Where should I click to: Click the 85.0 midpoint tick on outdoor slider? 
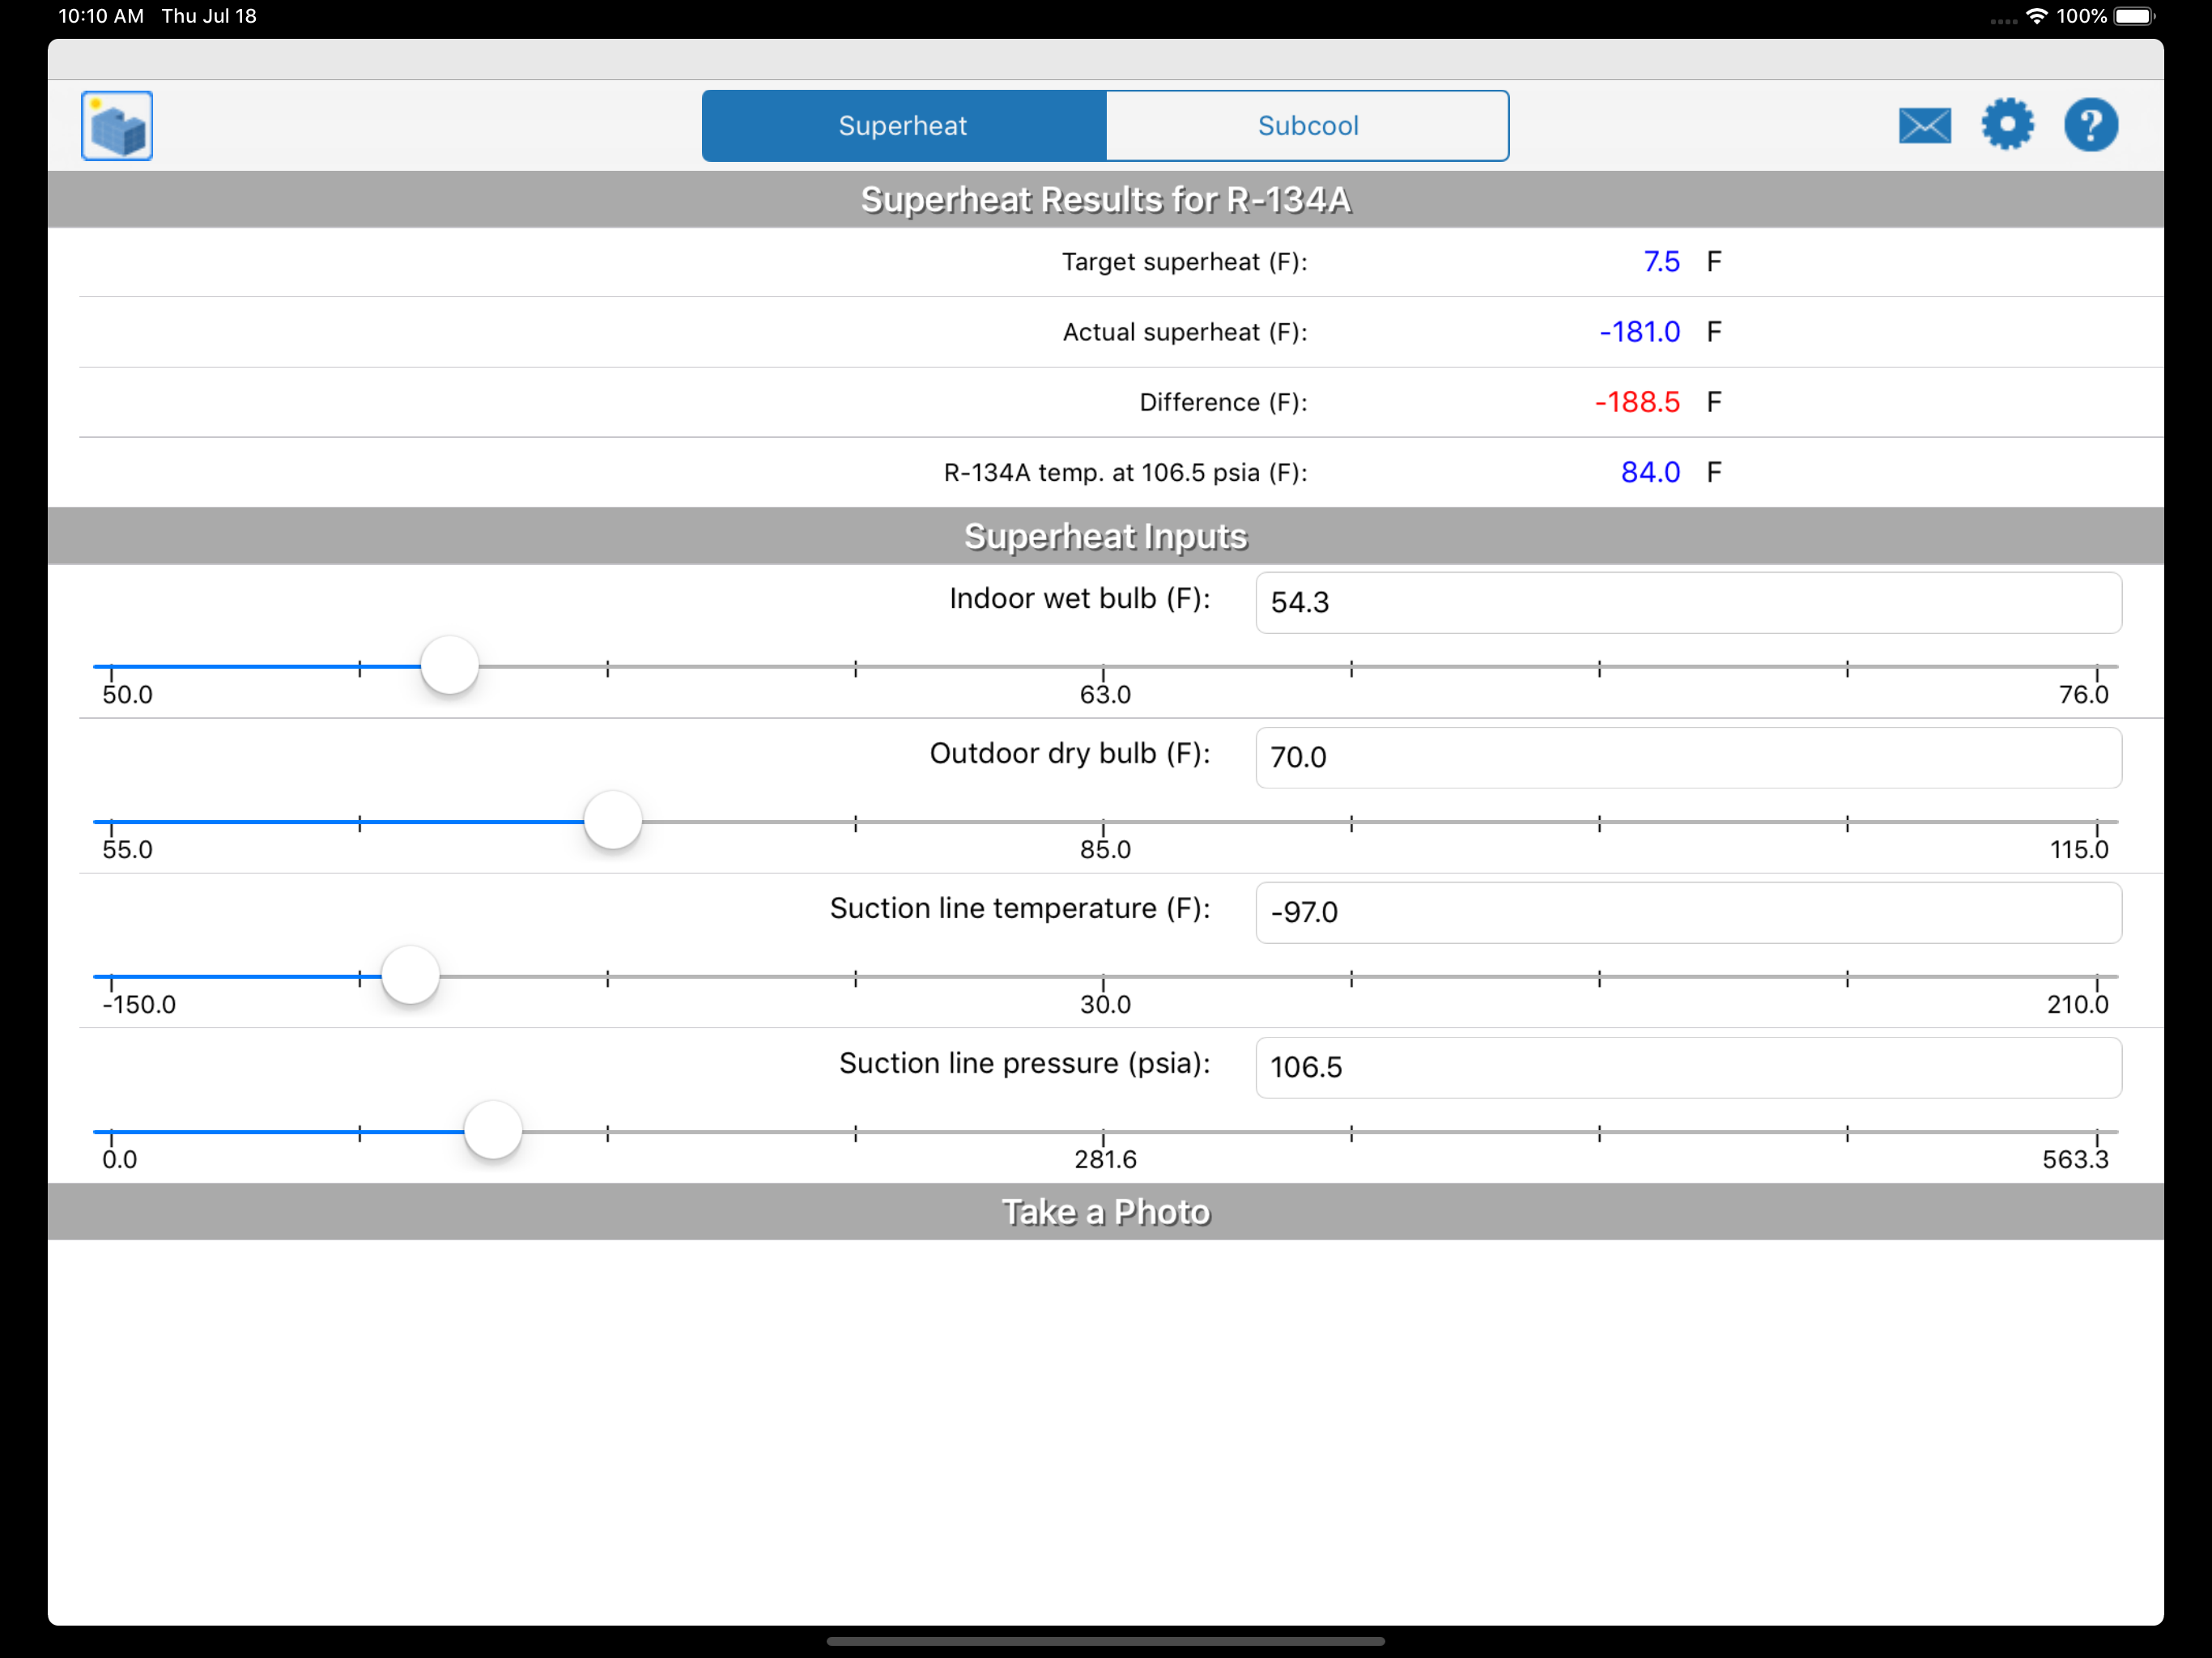coord(1104,826)
